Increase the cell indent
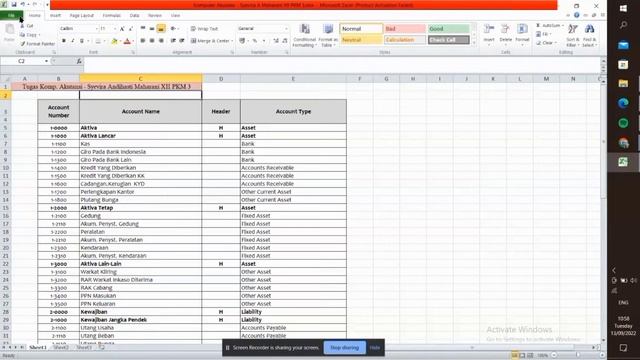640x360 pixels. [x=182, y=41]
